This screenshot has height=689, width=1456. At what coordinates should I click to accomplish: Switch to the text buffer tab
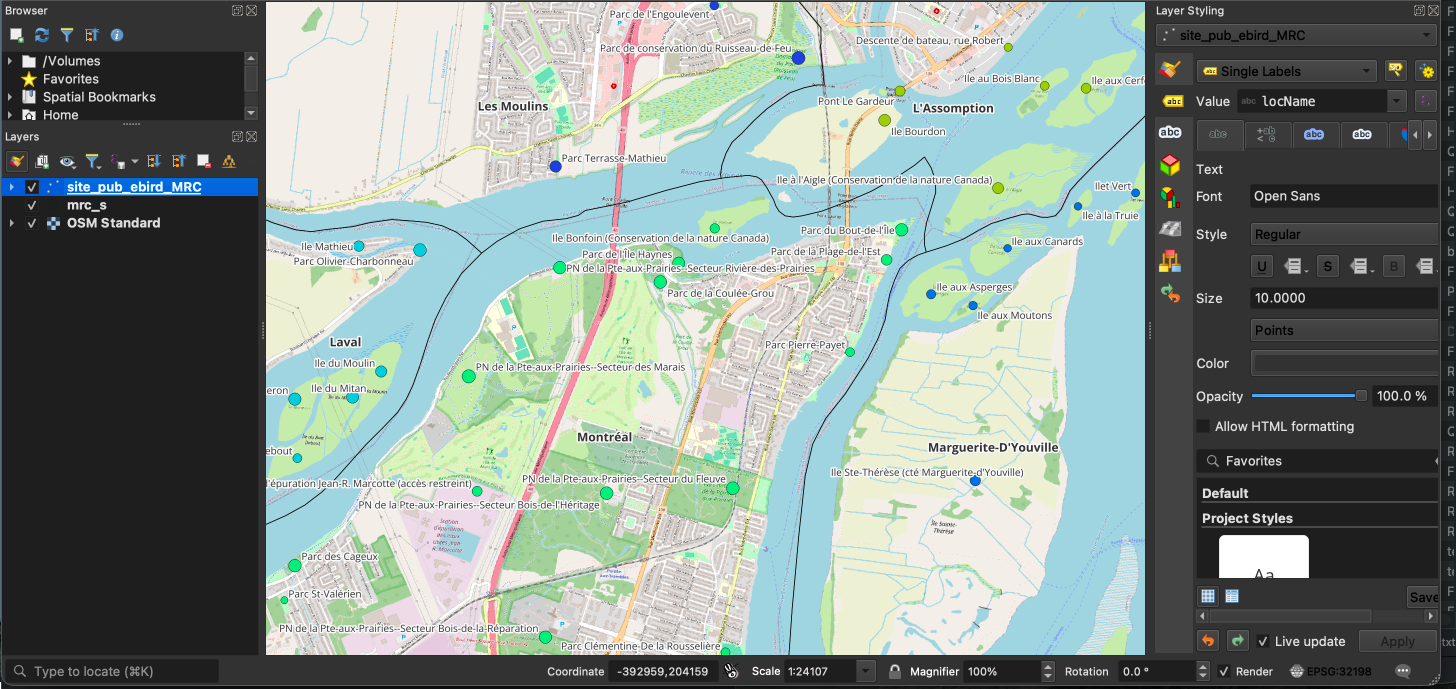click(1314, 135)
